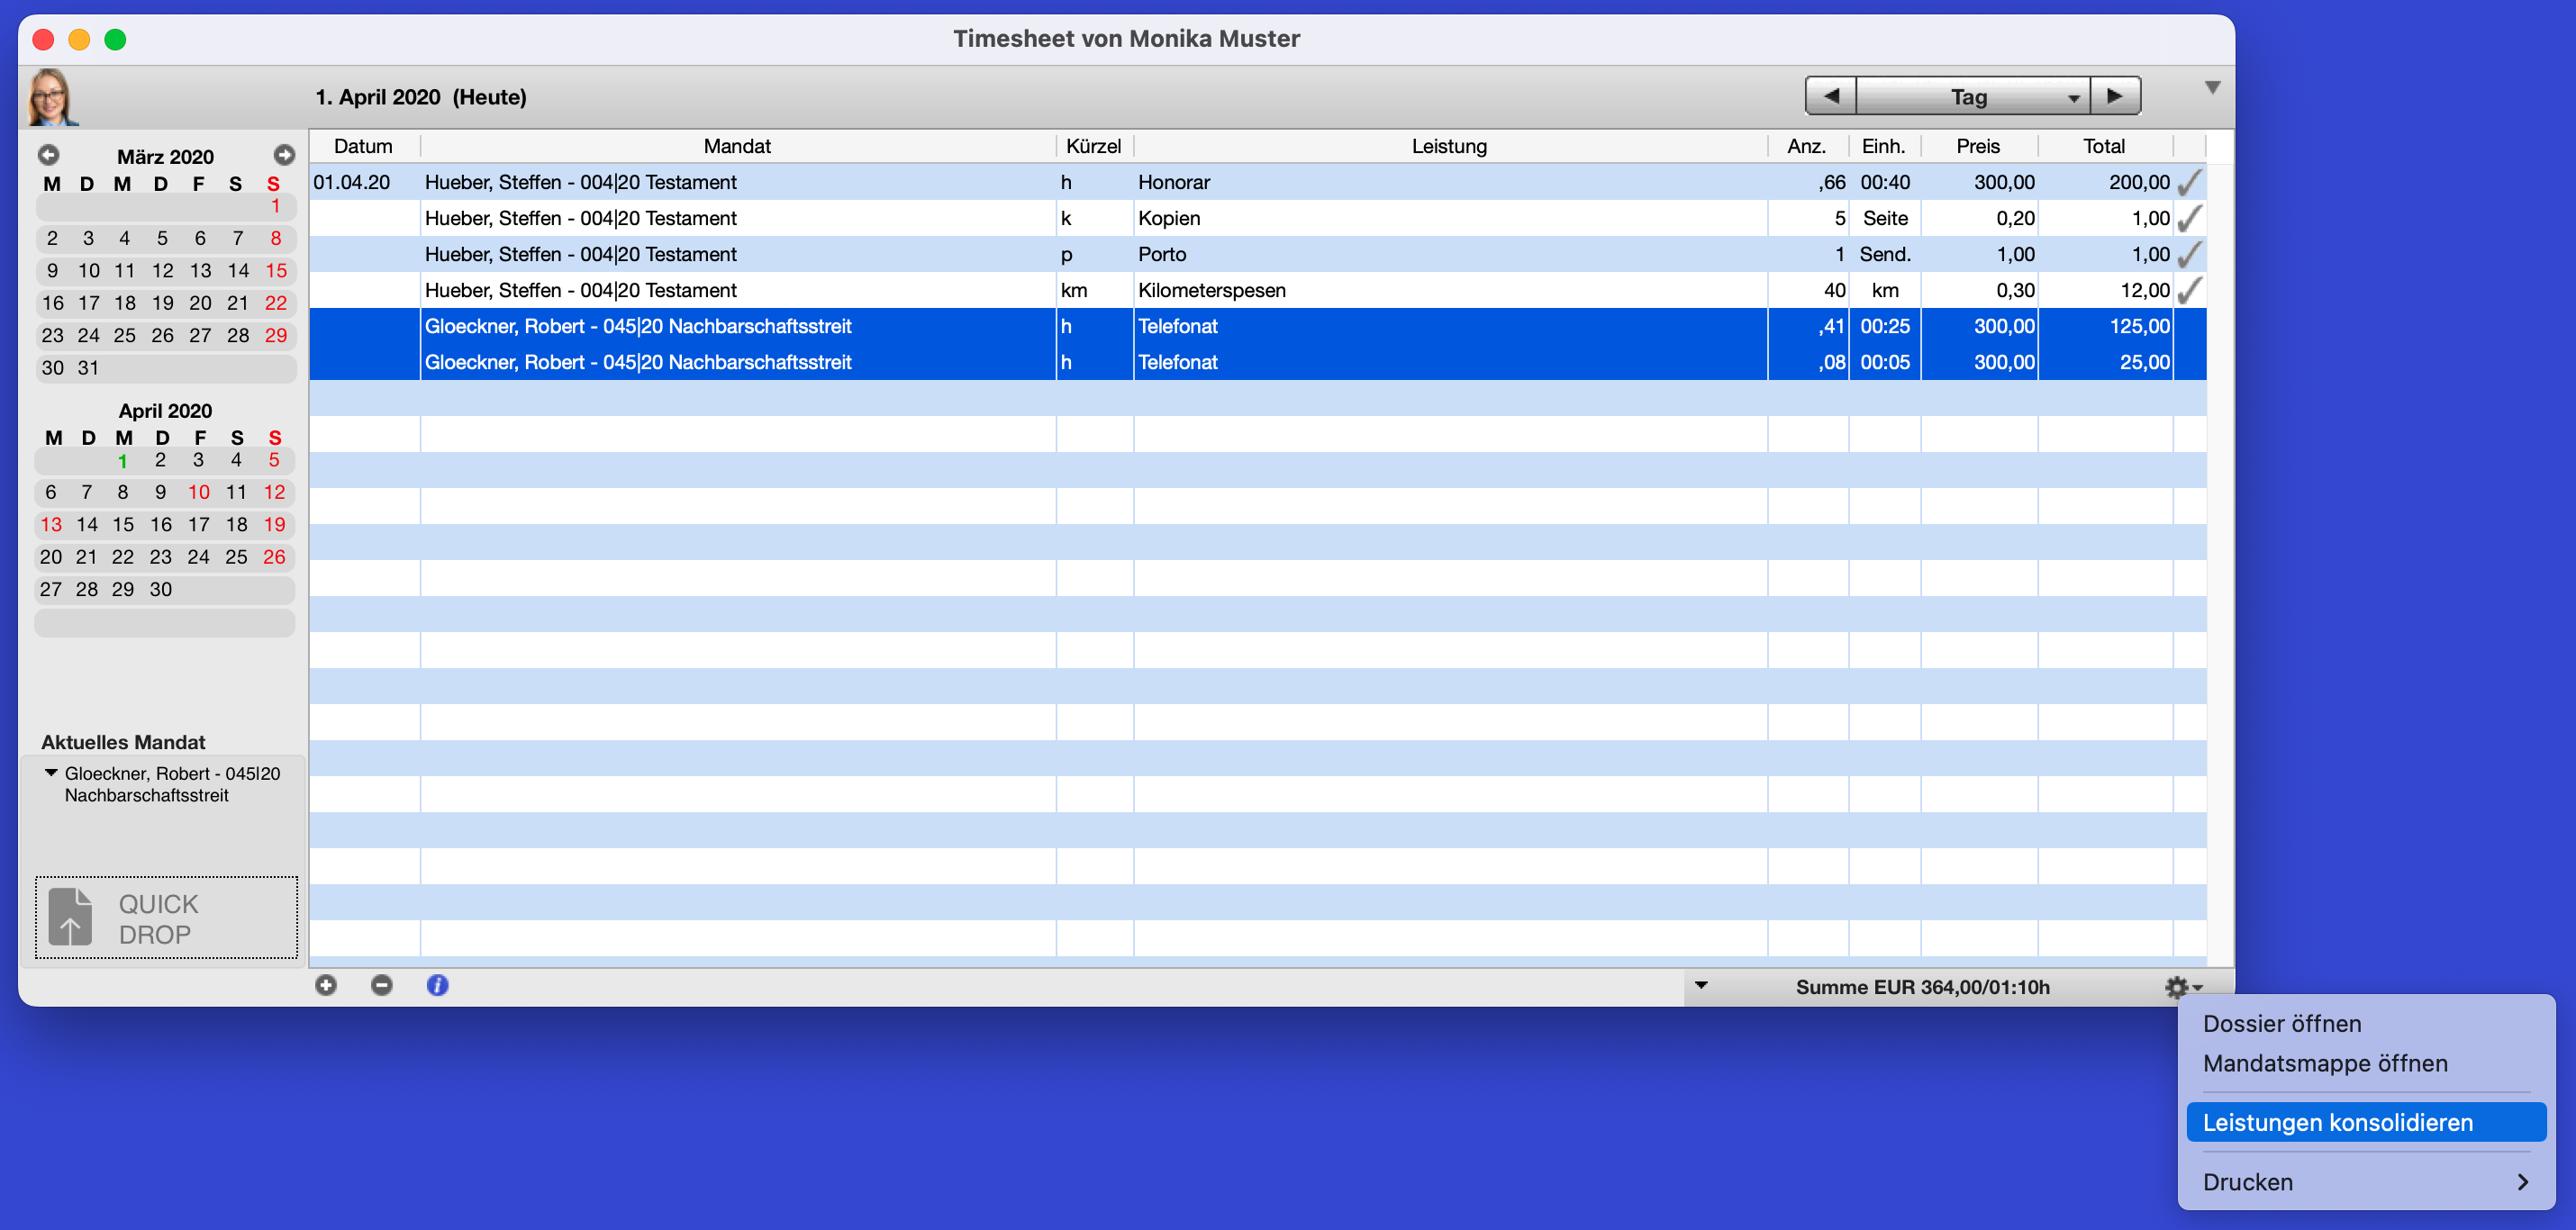Open the blue info icon

click(437, 985)
